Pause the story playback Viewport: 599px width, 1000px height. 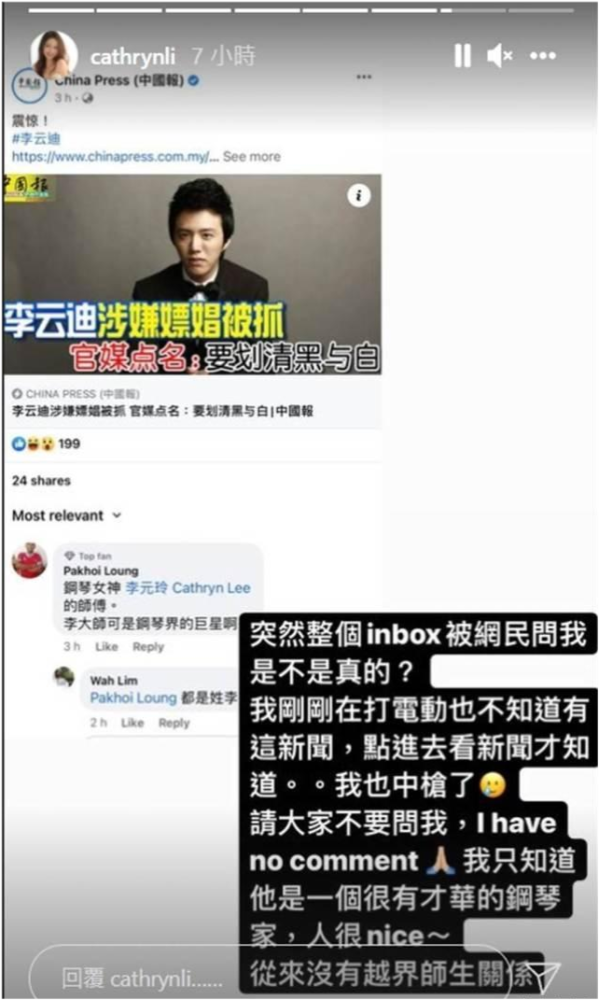[x=462, y=55]
